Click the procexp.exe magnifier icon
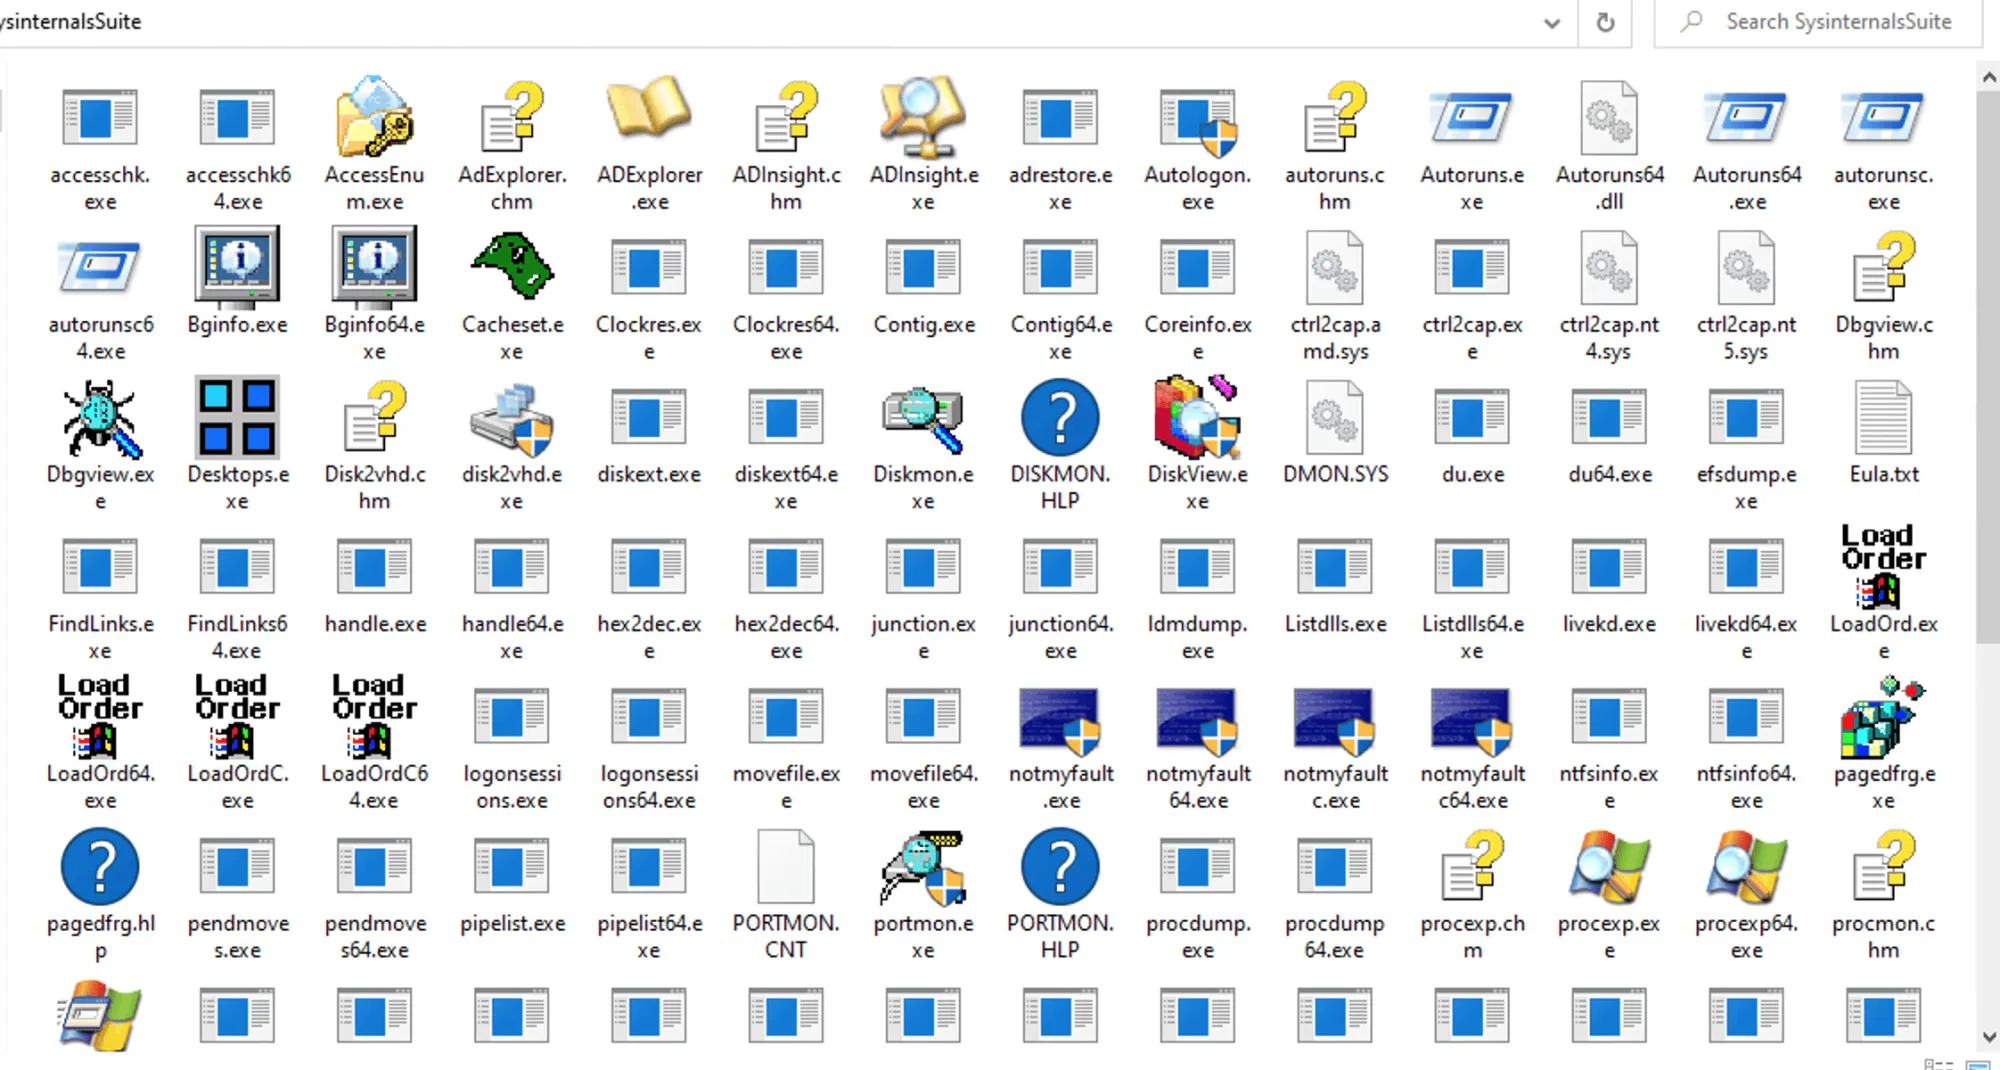This screenshot has height=1070, width=2000. [x=1609, y=867]
